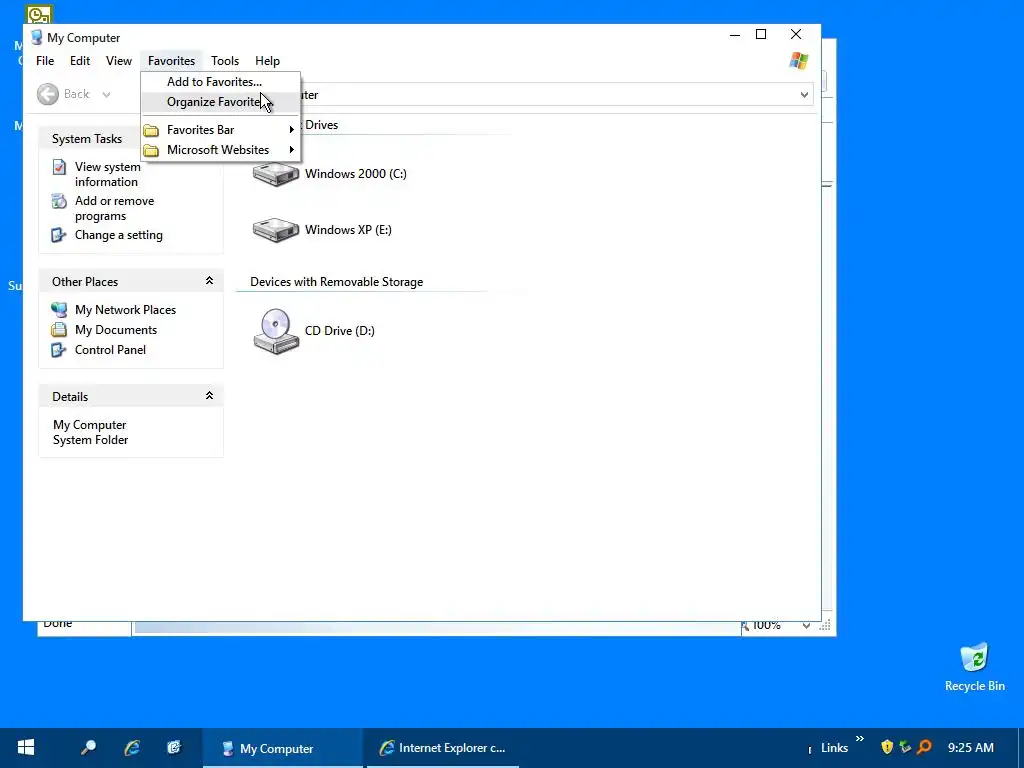Click the third quick launch icon

[174, 748]
